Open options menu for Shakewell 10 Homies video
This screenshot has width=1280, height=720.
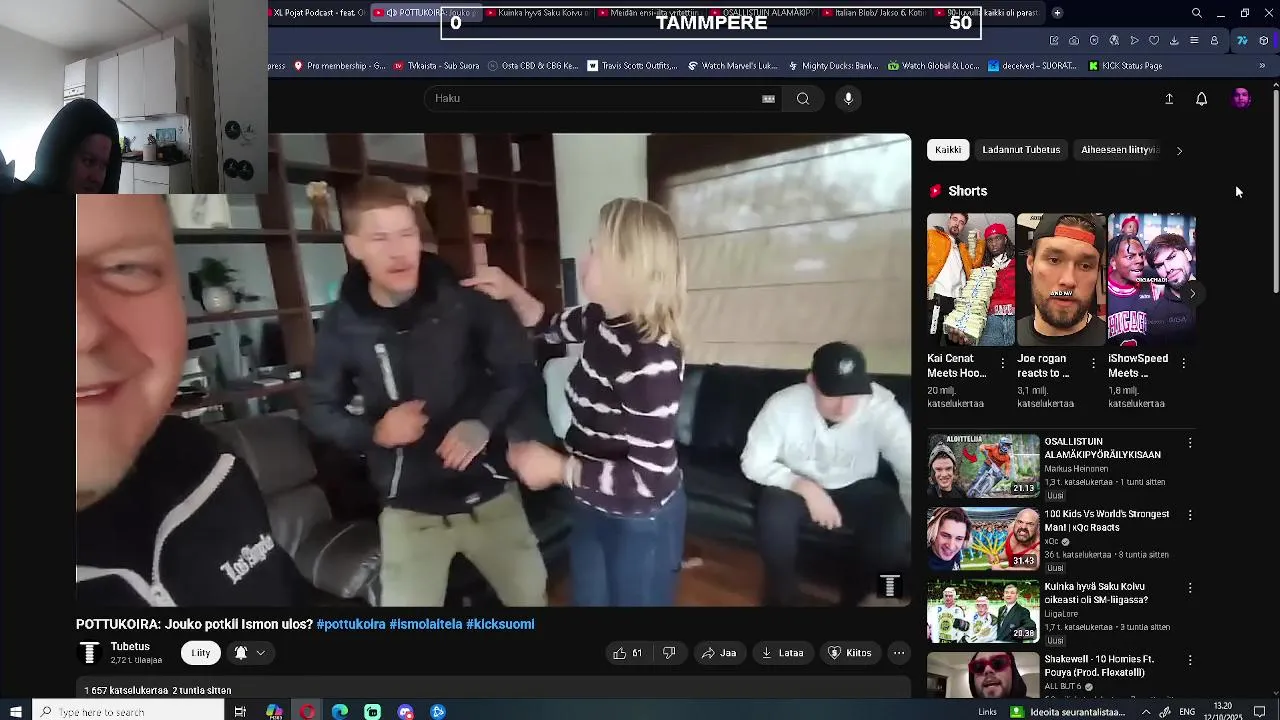[x=1190, y=660]
